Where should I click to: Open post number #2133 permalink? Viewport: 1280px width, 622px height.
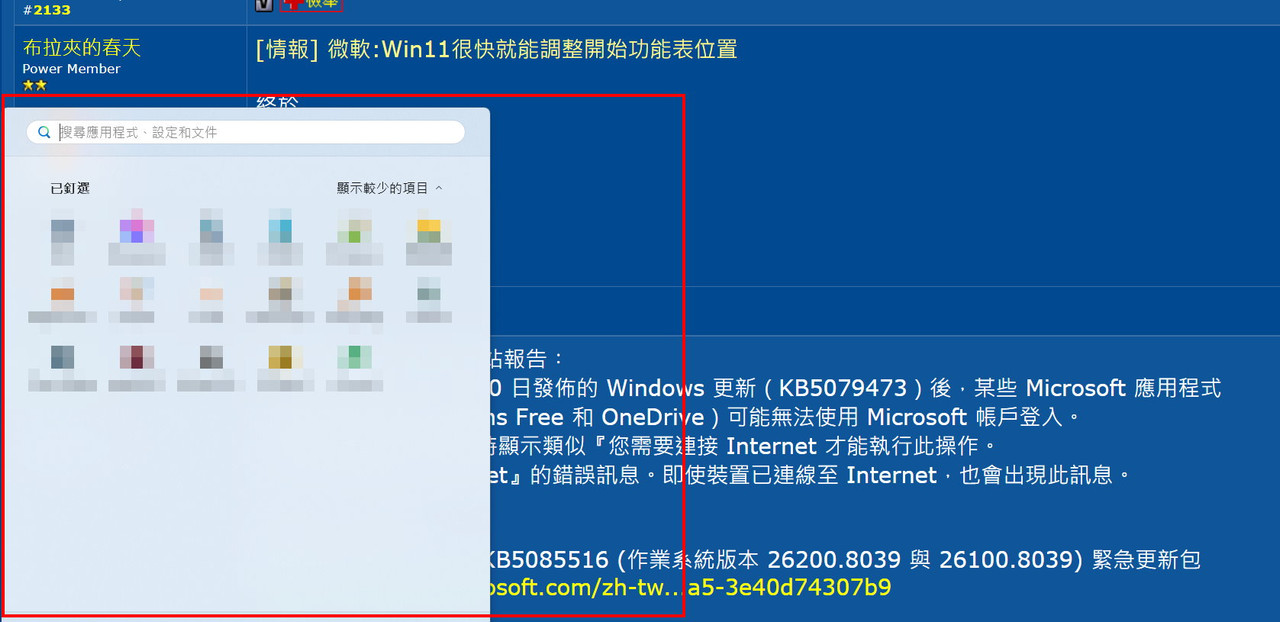[x=46, y=10]
